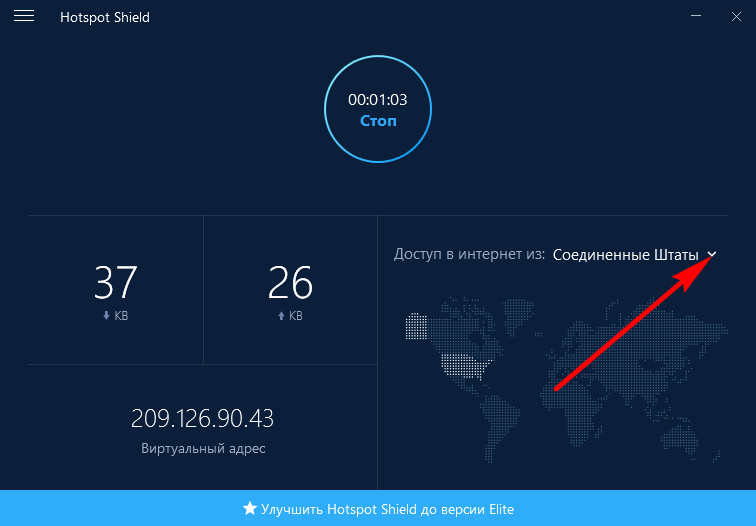
Task: Click the Доступ в интернет из label
Action: (x=469, y=254)
